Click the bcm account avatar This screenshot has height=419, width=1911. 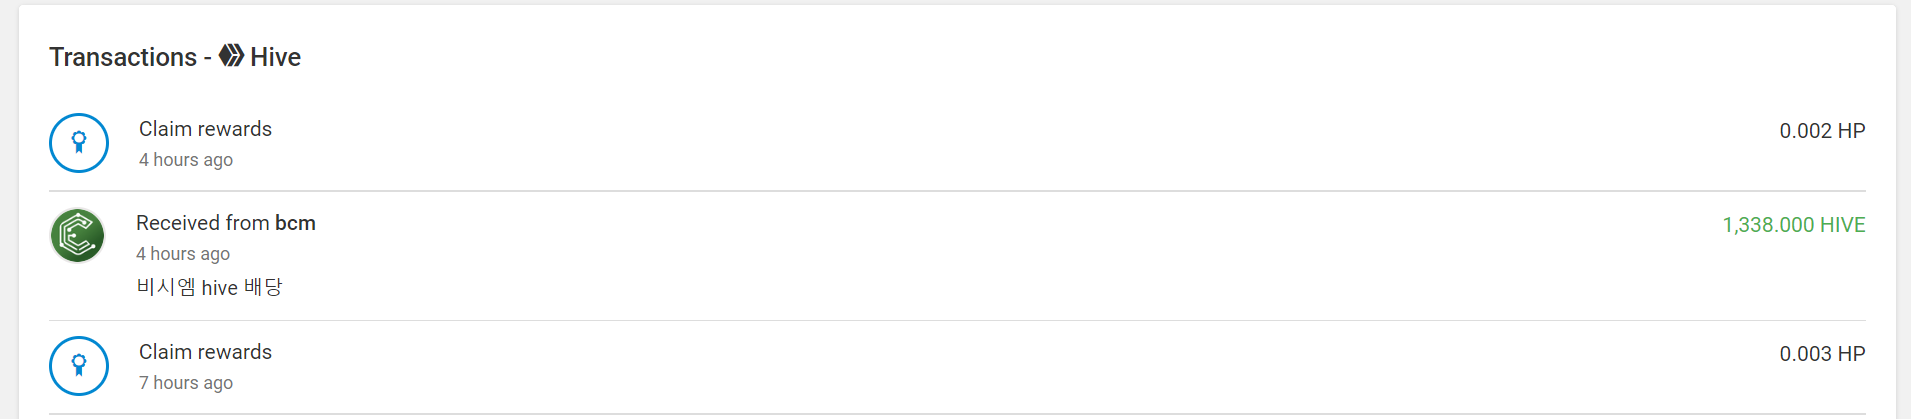click(x=78, y=236)
